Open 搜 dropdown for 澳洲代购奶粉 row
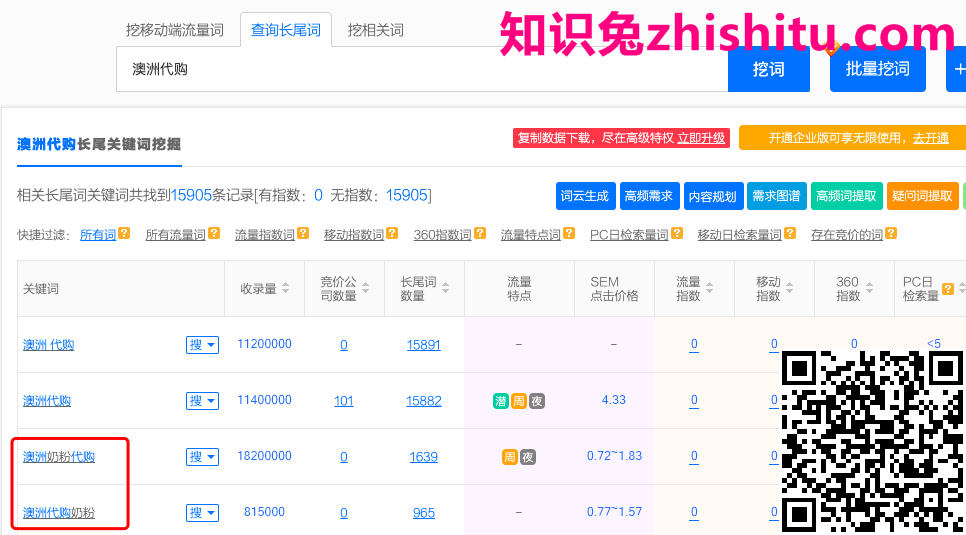The image size is (966, 535). (x=203, y=512)
